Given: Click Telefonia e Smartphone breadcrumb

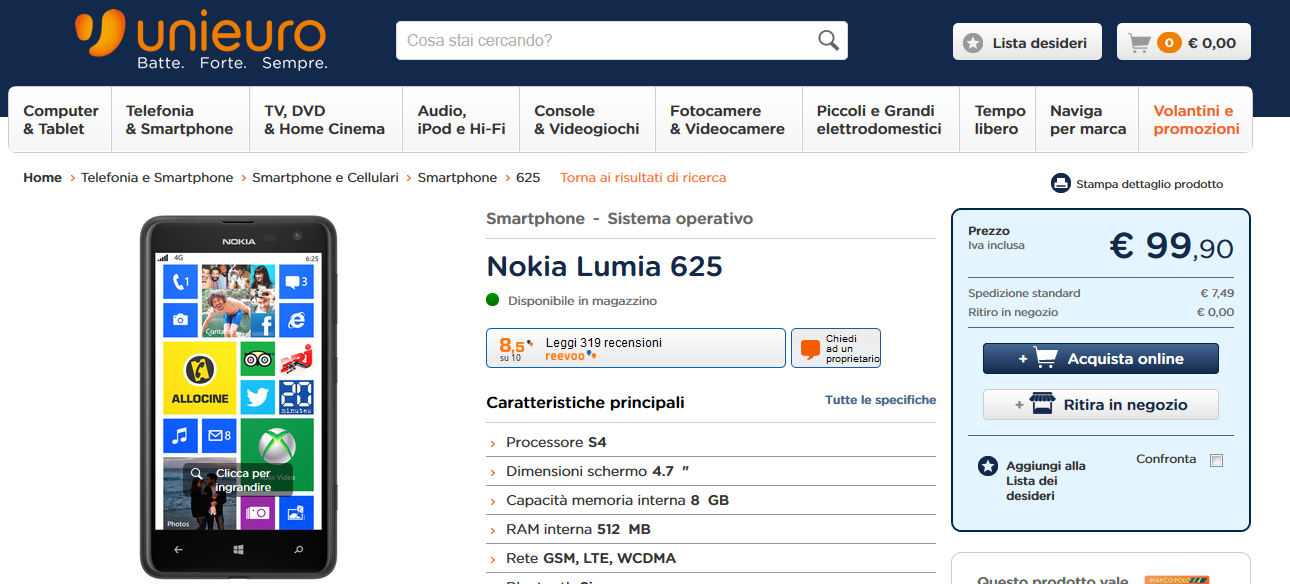Looking at the screenshot, I should 157,177.
